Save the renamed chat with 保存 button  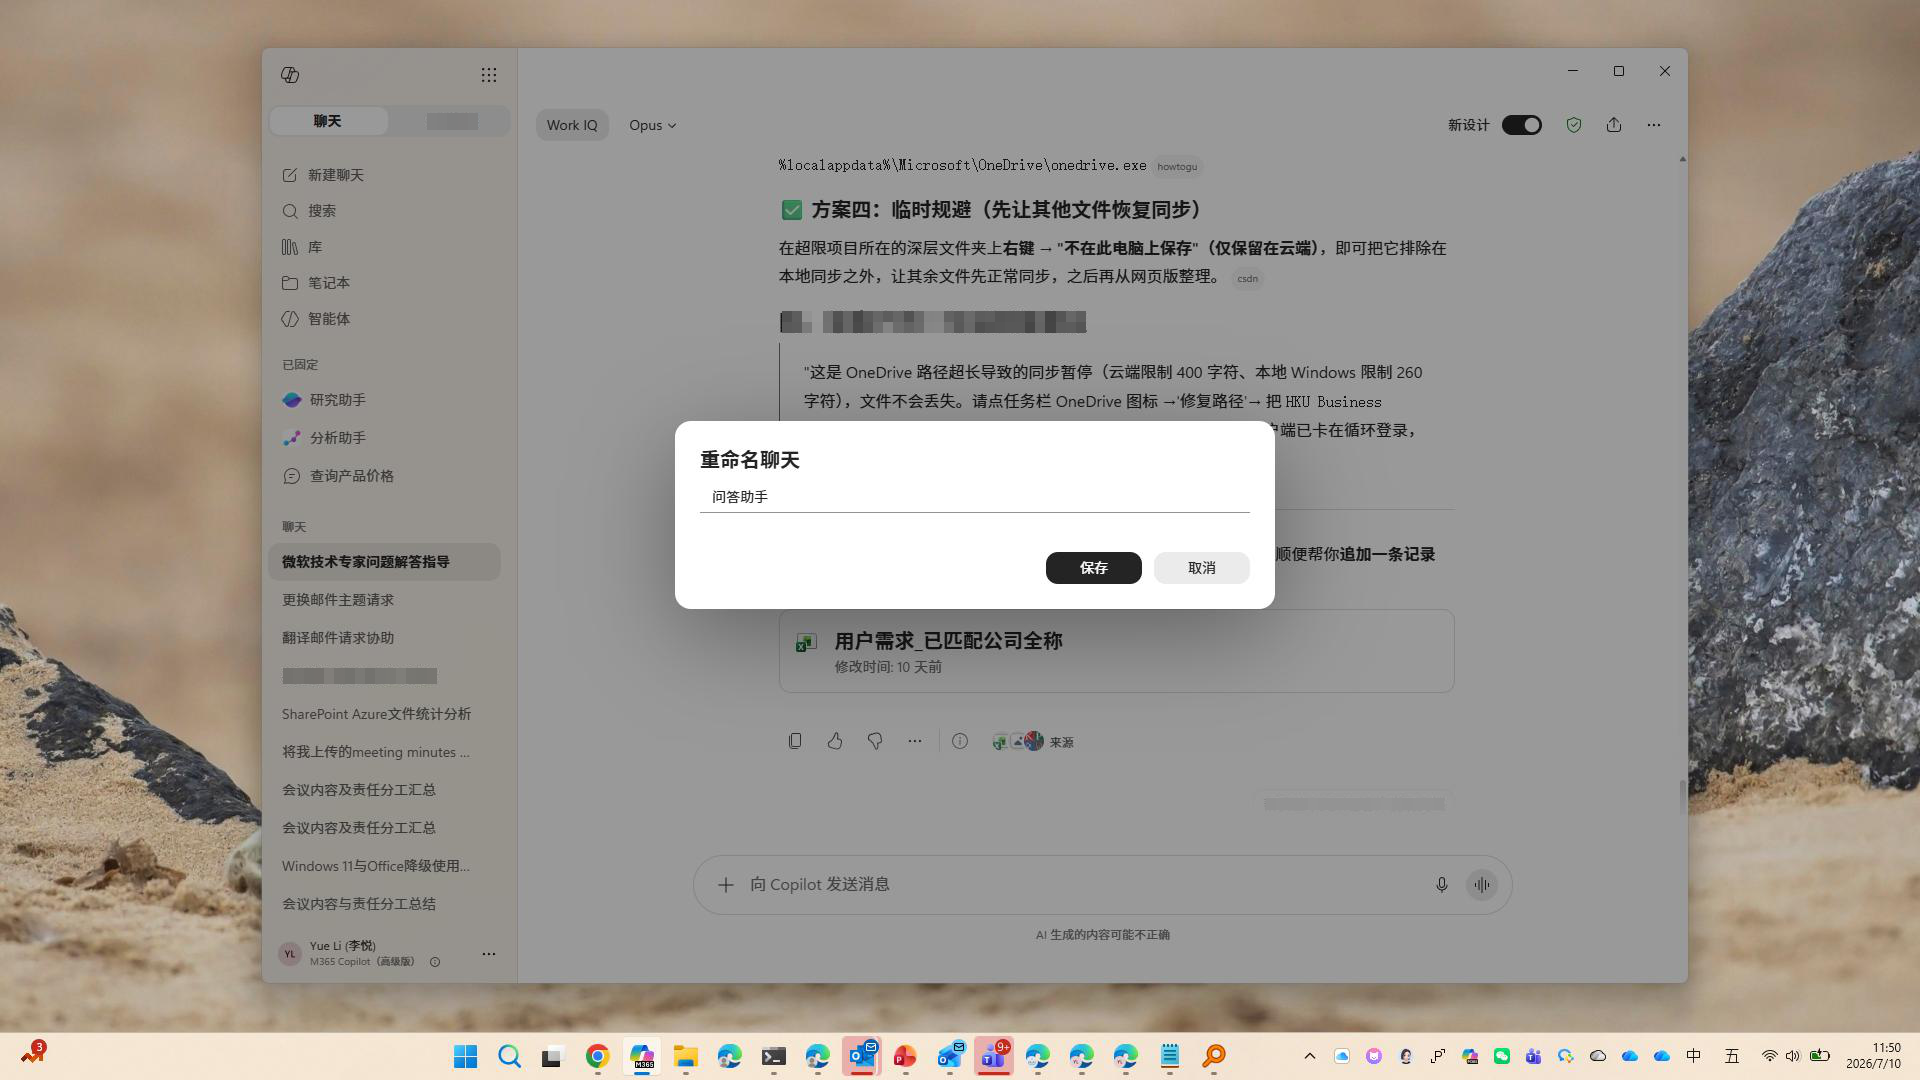(x=1093, y=568)
